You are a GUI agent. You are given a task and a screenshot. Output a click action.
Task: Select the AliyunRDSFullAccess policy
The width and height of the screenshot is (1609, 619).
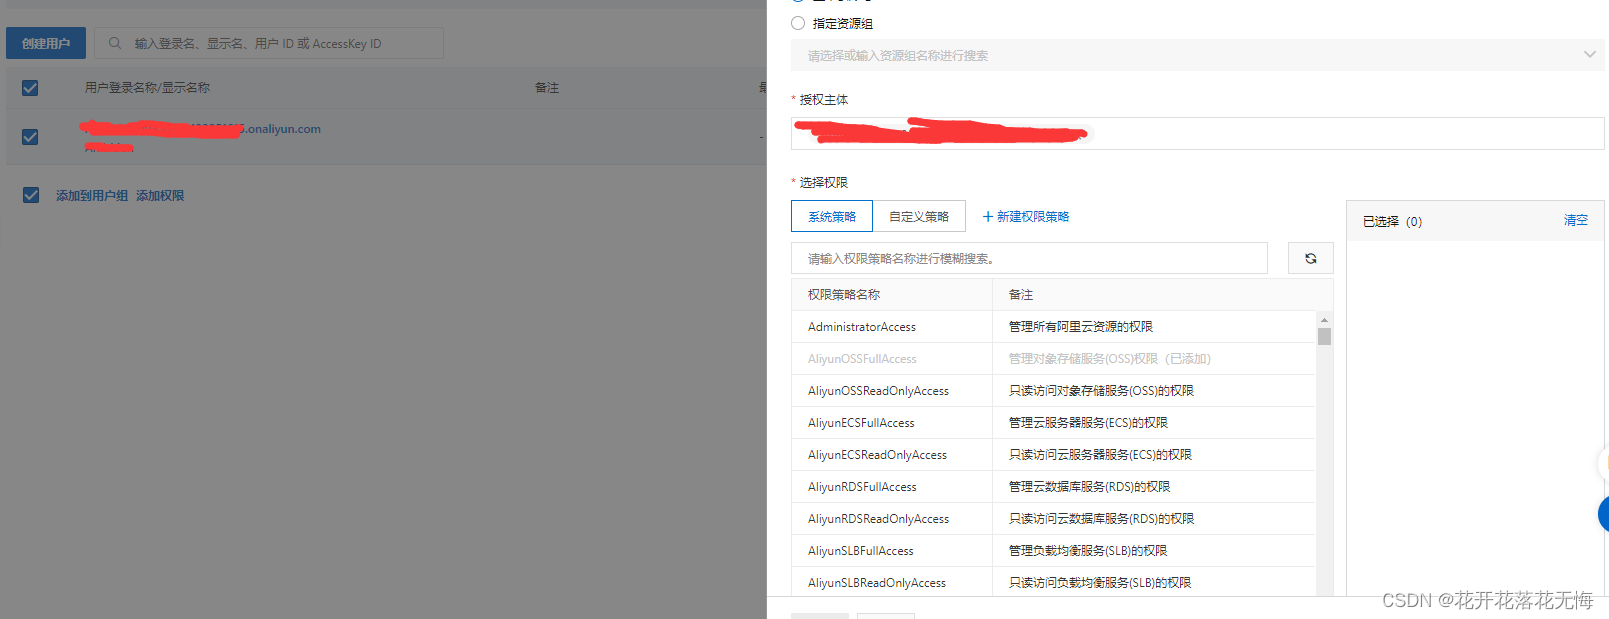tap(862, 487)
